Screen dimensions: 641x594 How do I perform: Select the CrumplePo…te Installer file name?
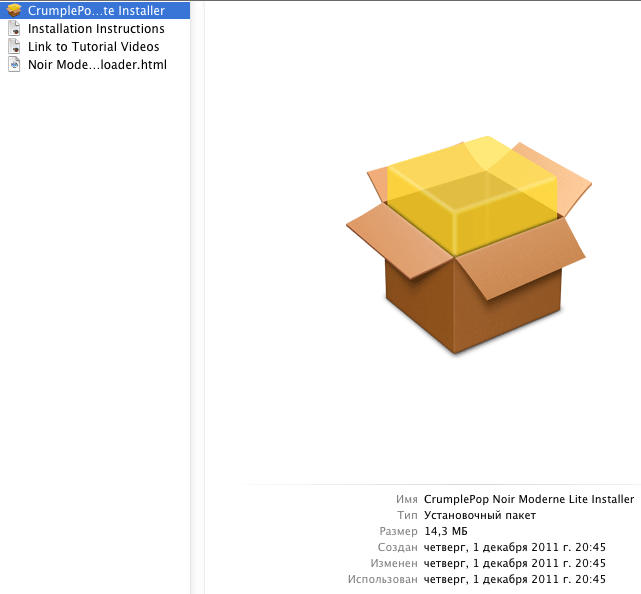coord(96,11)
